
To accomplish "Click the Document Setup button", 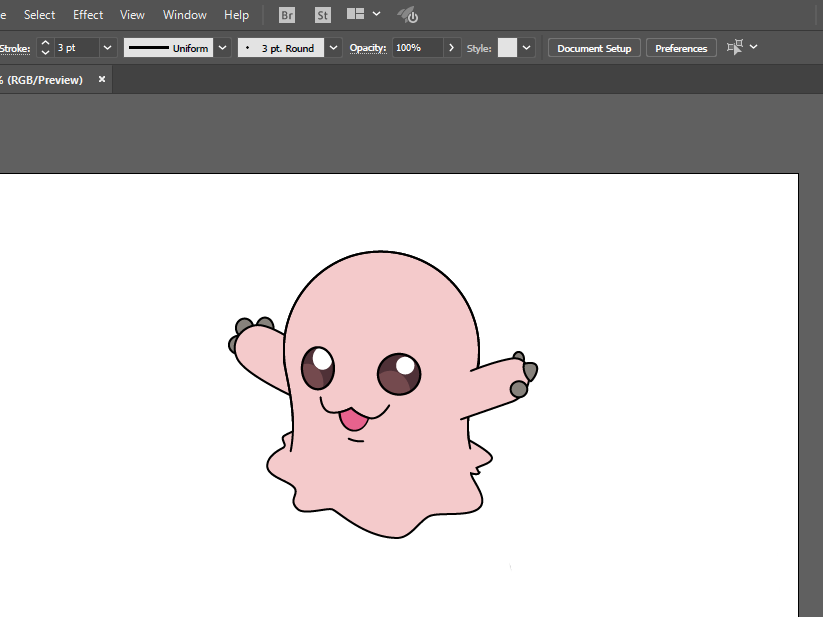I will pyautogui.click(x=594, y=48).
